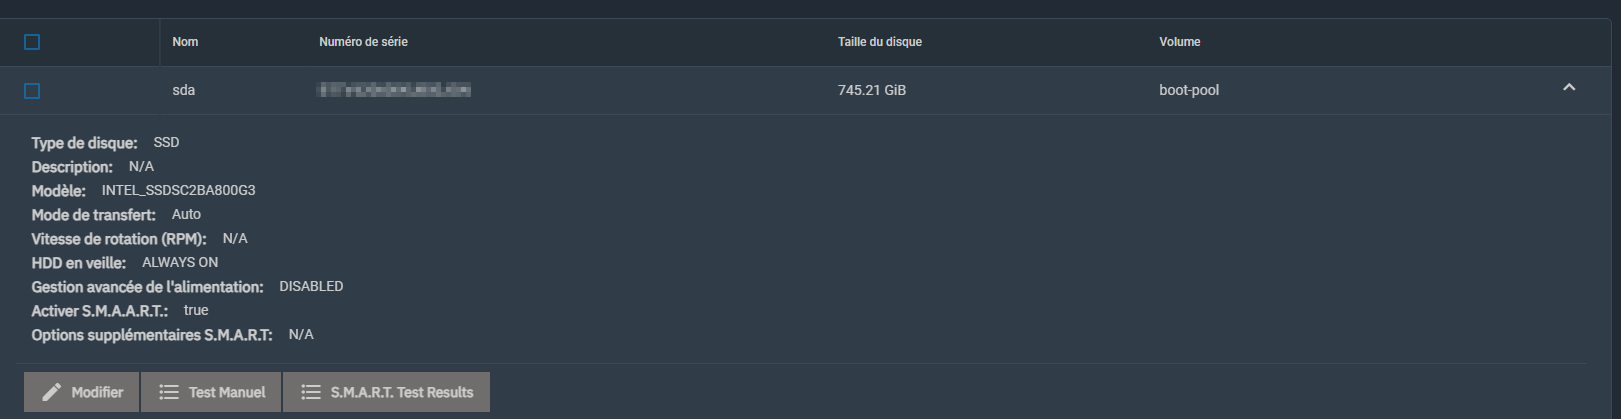Screen dimensions: 1621x419
Task: Collapse the sda disk details chevron
Action: (x=1569, y=88)
